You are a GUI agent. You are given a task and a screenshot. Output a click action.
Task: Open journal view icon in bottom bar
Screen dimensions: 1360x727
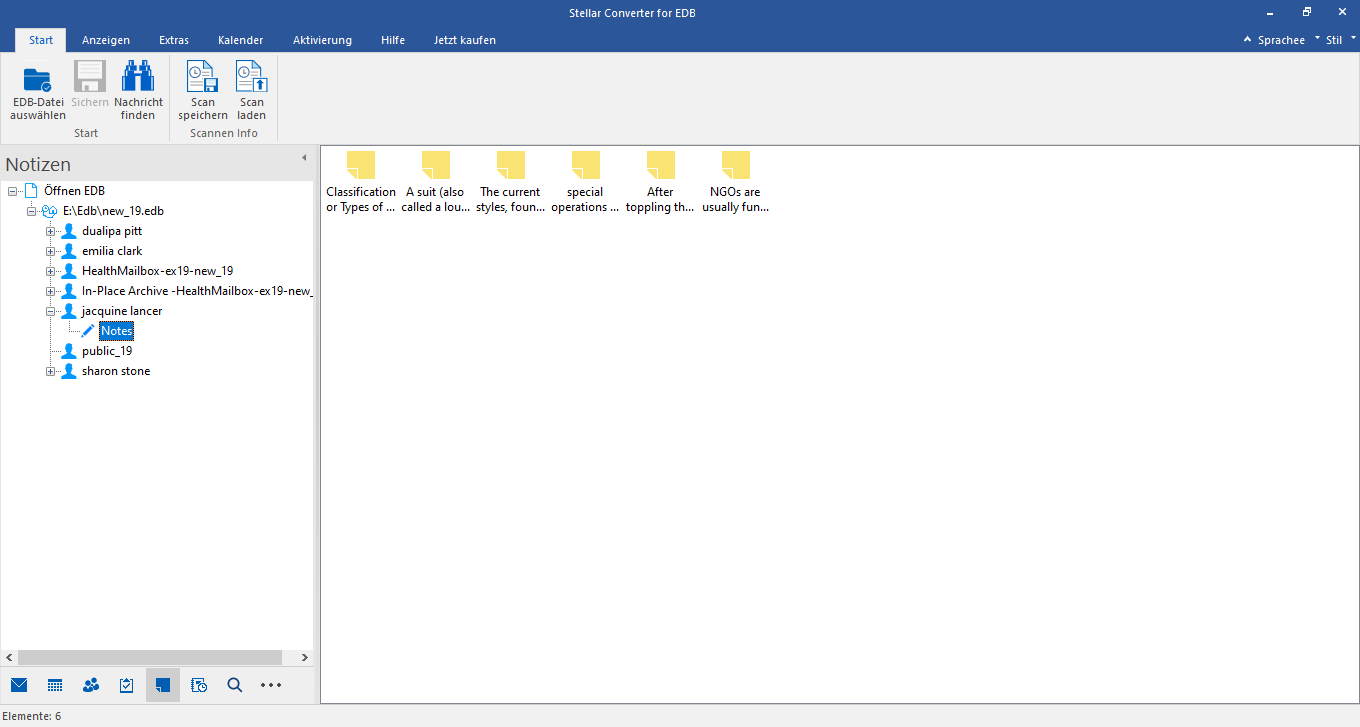[x=199, y=685]
